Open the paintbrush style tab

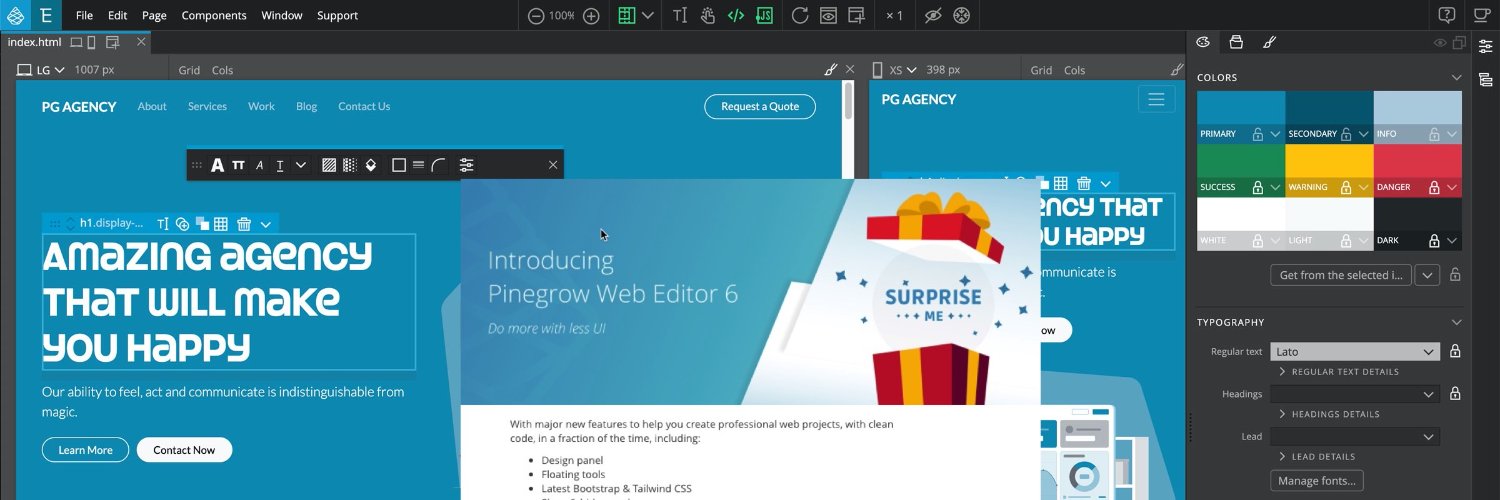point(1269,42)
